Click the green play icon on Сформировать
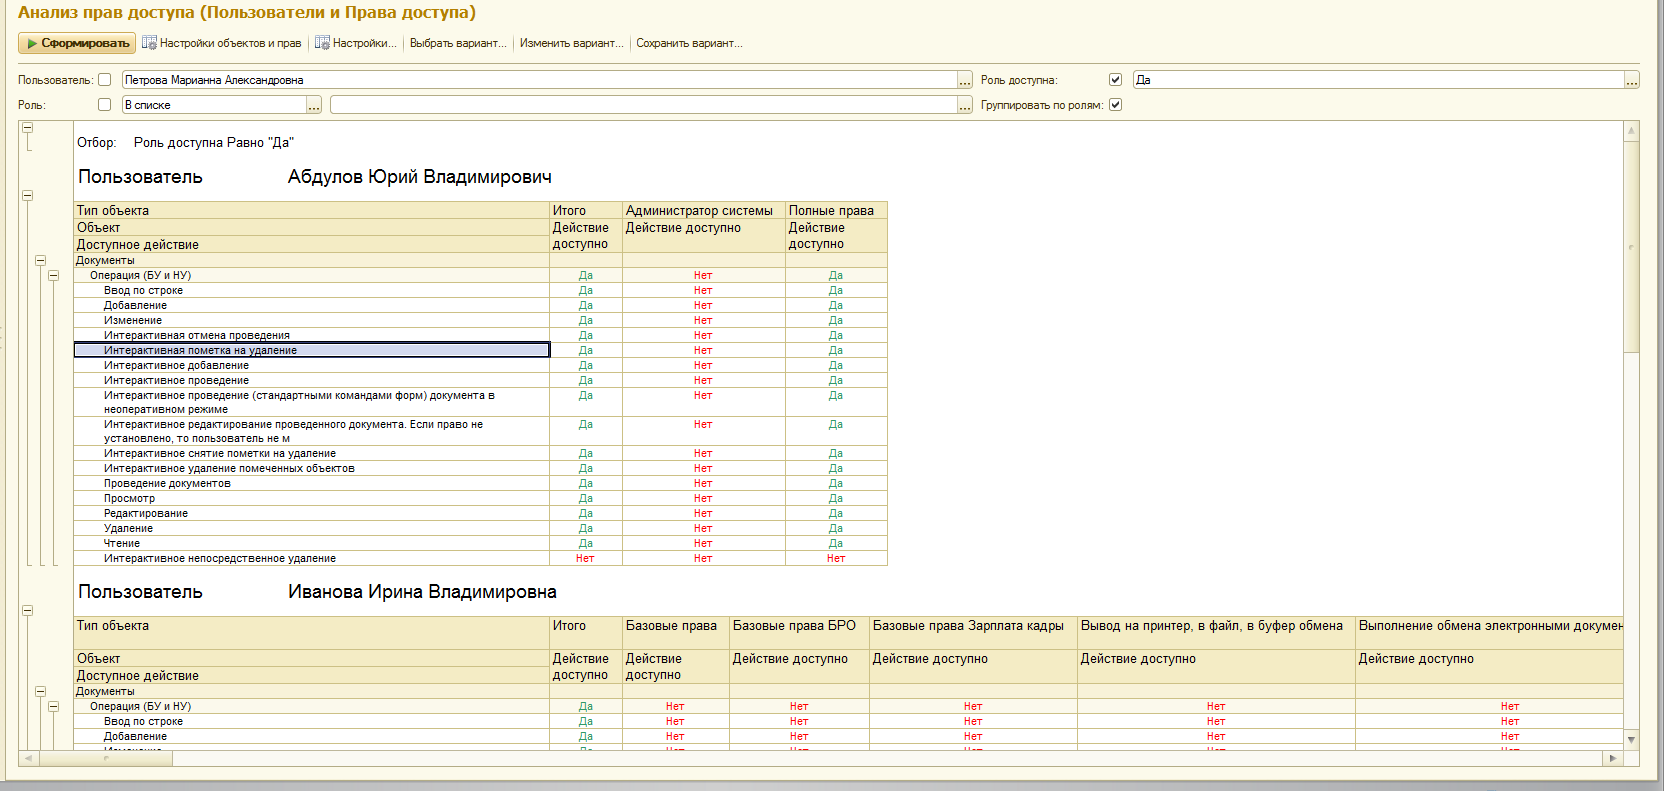Screen dimensions: 1664x791 32,44
